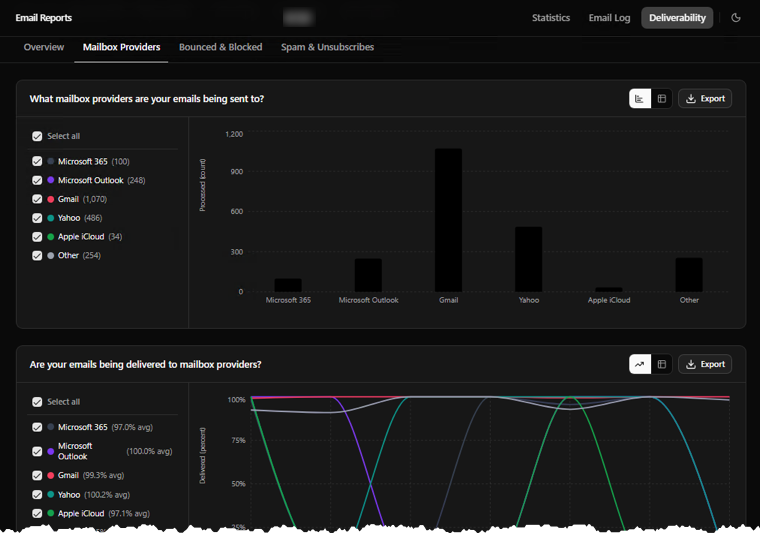
Task: Toggle dark mode moon icon
Action: [x=736, y=18]
